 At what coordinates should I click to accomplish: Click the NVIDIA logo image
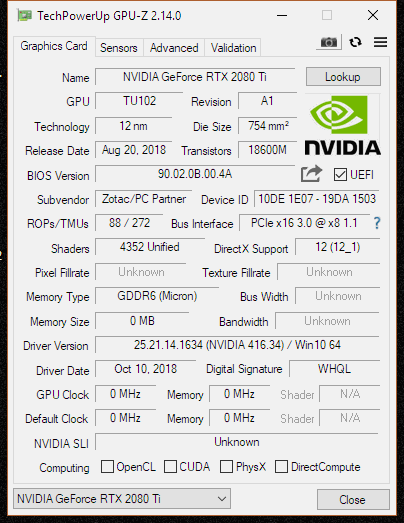tap(343, 125)
